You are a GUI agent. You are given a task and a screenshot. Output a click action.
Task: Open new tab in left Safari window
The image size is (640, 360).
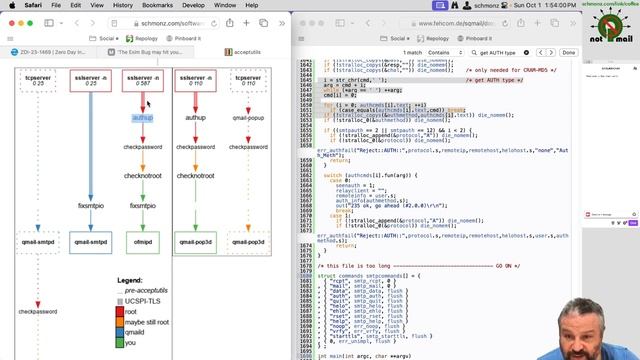pos(246,23)
